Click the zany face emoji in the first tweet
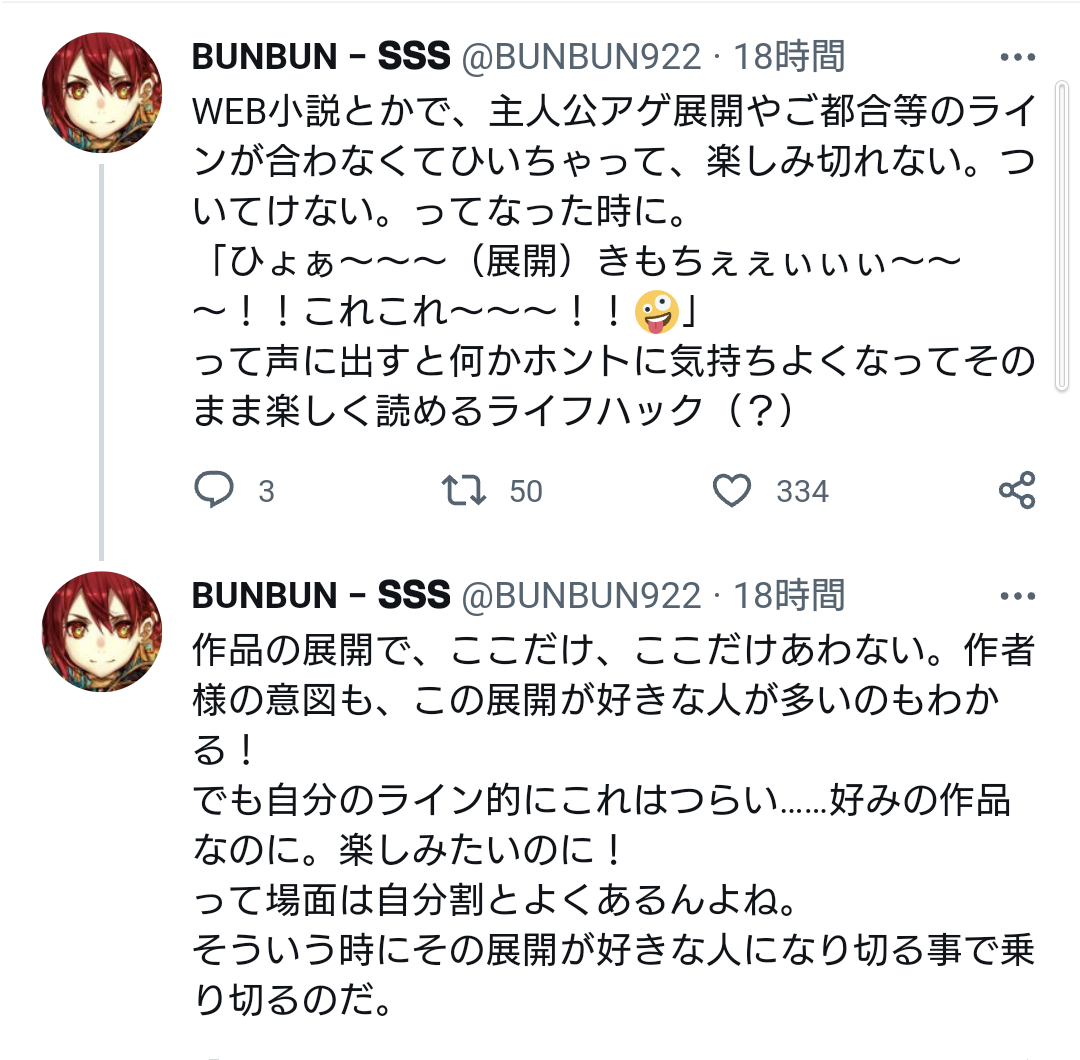Screen dimensions: 1080x1060 point(657,314)
